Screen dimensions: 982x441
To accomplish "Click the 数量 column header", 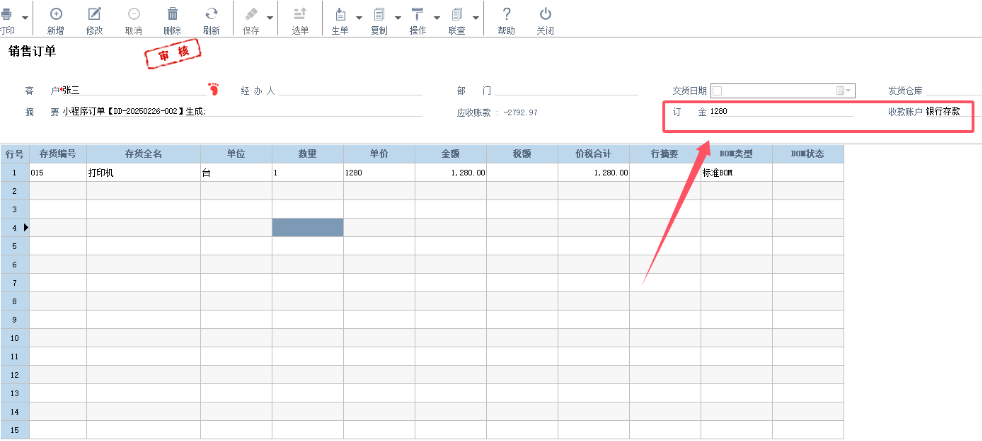I will (x=308, y=154).
